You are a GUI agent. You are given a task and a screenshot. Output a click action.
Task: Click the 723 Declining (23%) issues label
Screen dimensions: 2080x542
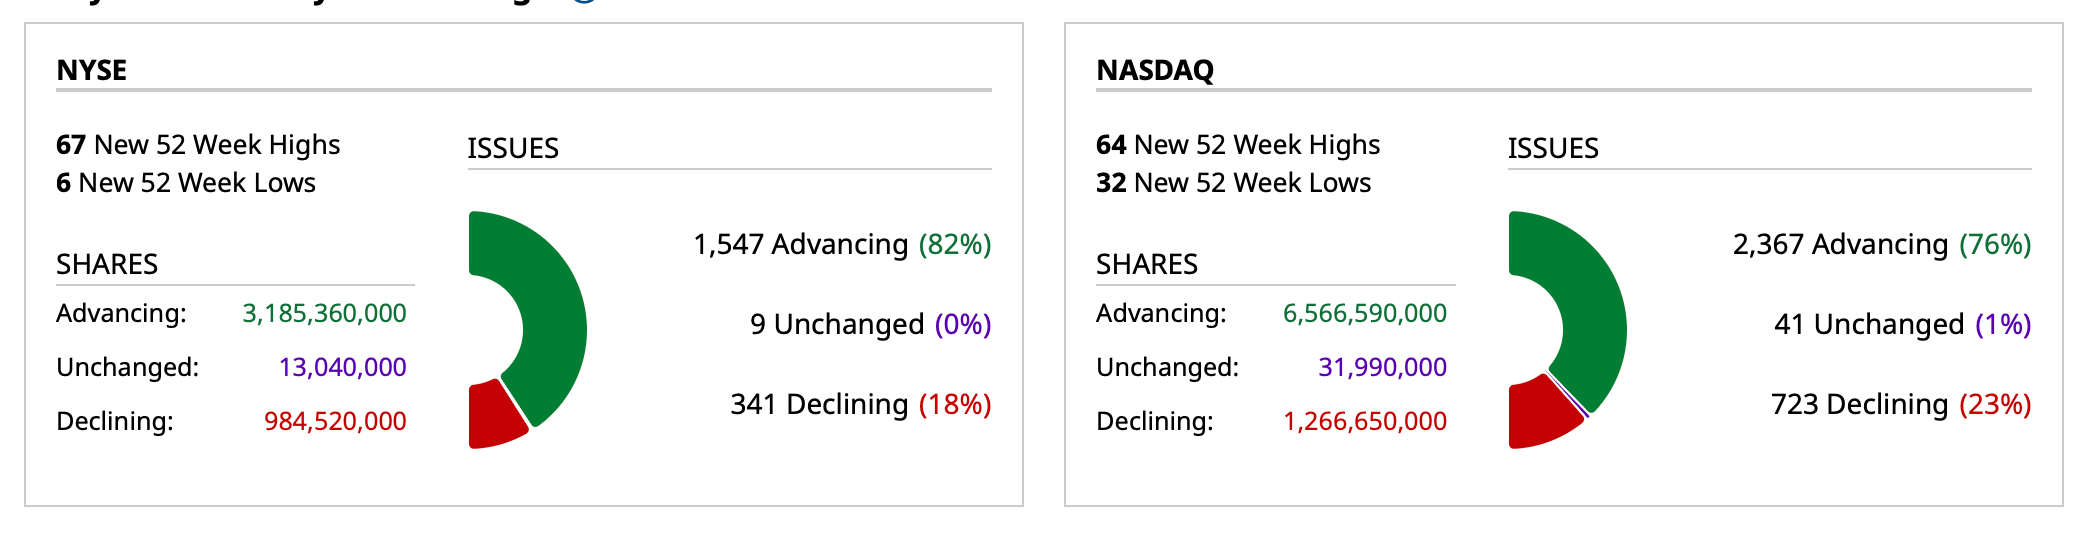[1900, 405]
